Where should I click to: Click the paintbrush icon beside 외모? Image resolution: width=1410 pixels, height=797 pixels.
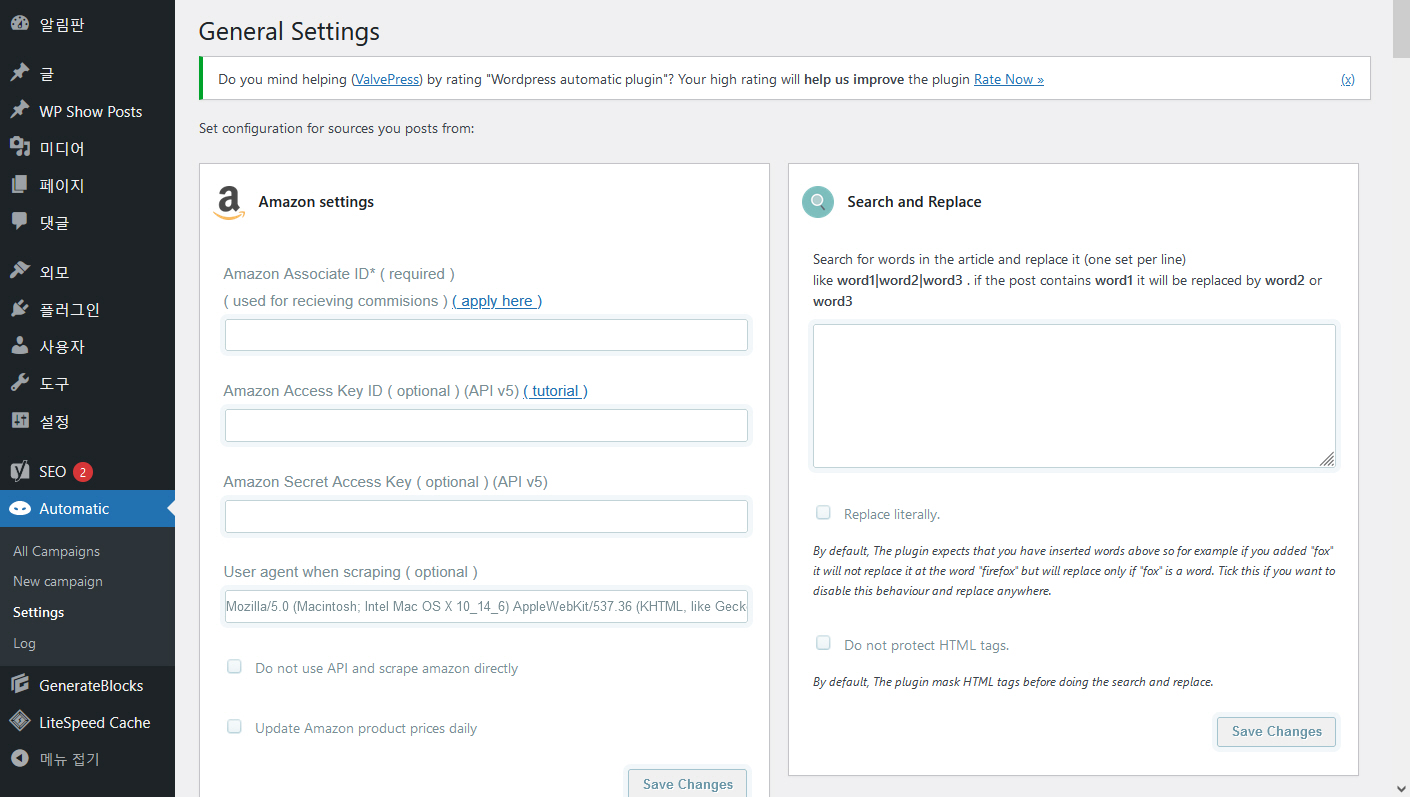20,271
